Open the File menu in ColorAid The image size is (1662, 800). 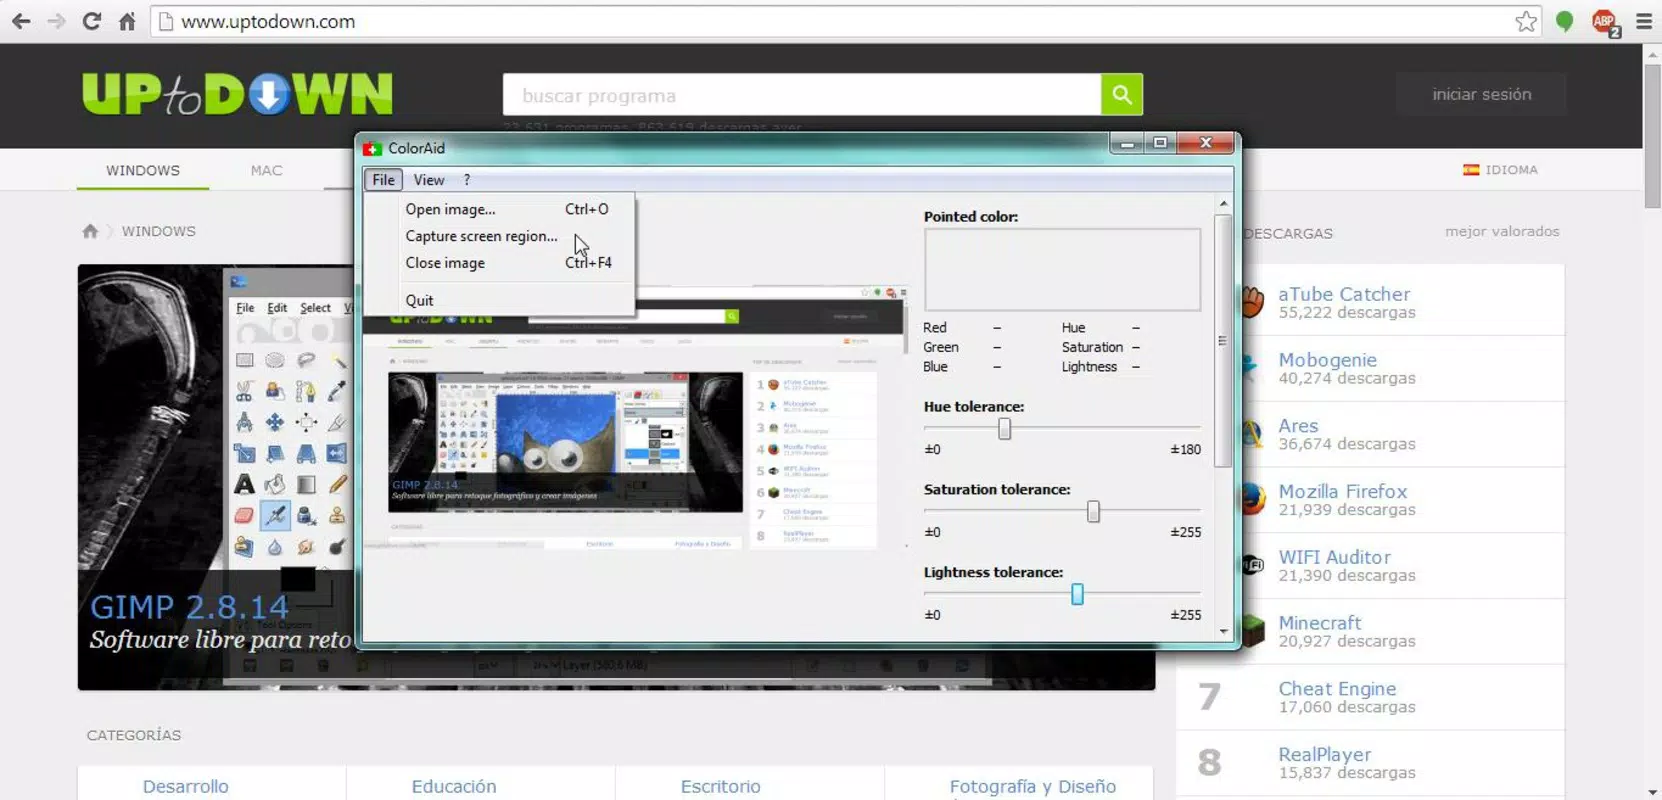(x=383, y=180)
